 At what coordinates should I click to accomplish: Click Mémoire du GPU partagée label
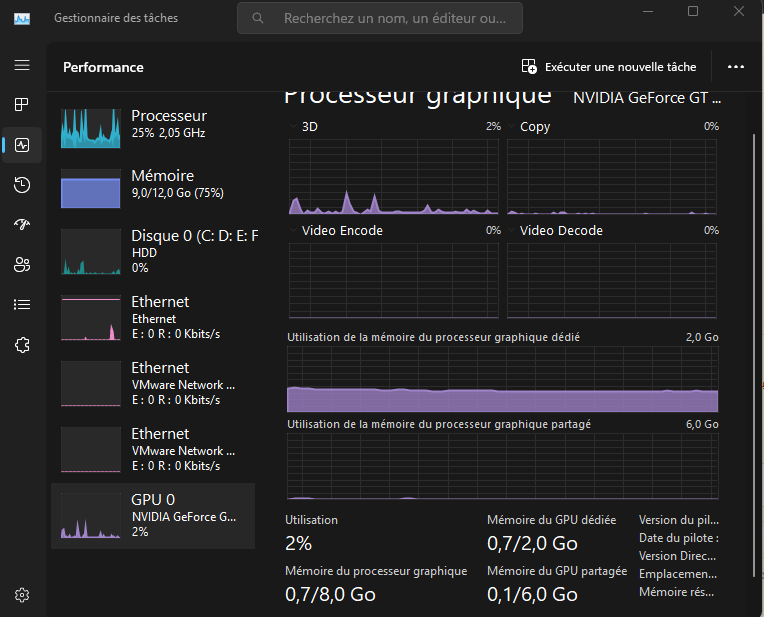point(557,571)
